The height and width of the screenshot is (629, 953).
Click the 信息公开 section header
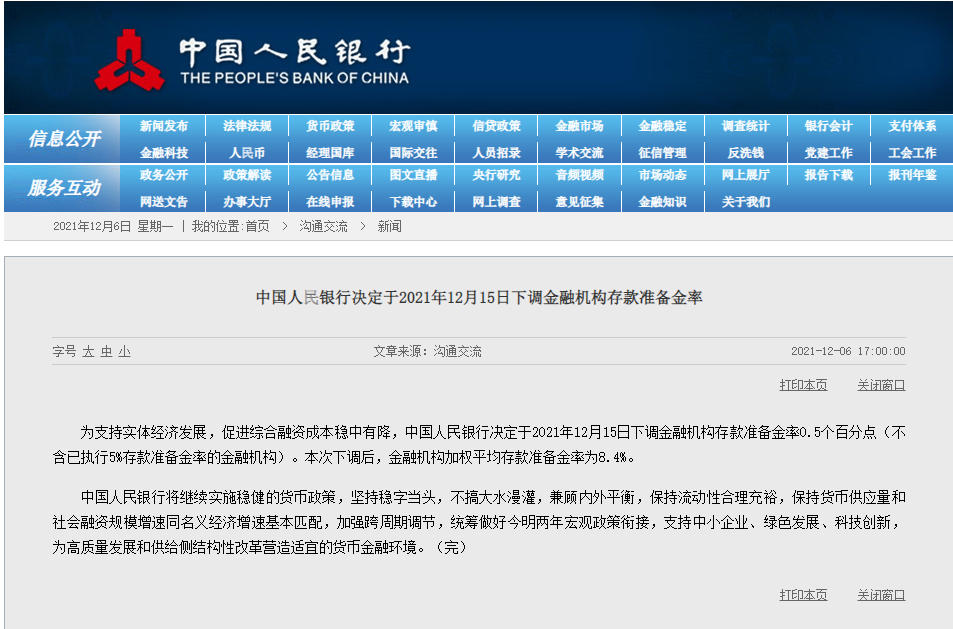point(64,139)
